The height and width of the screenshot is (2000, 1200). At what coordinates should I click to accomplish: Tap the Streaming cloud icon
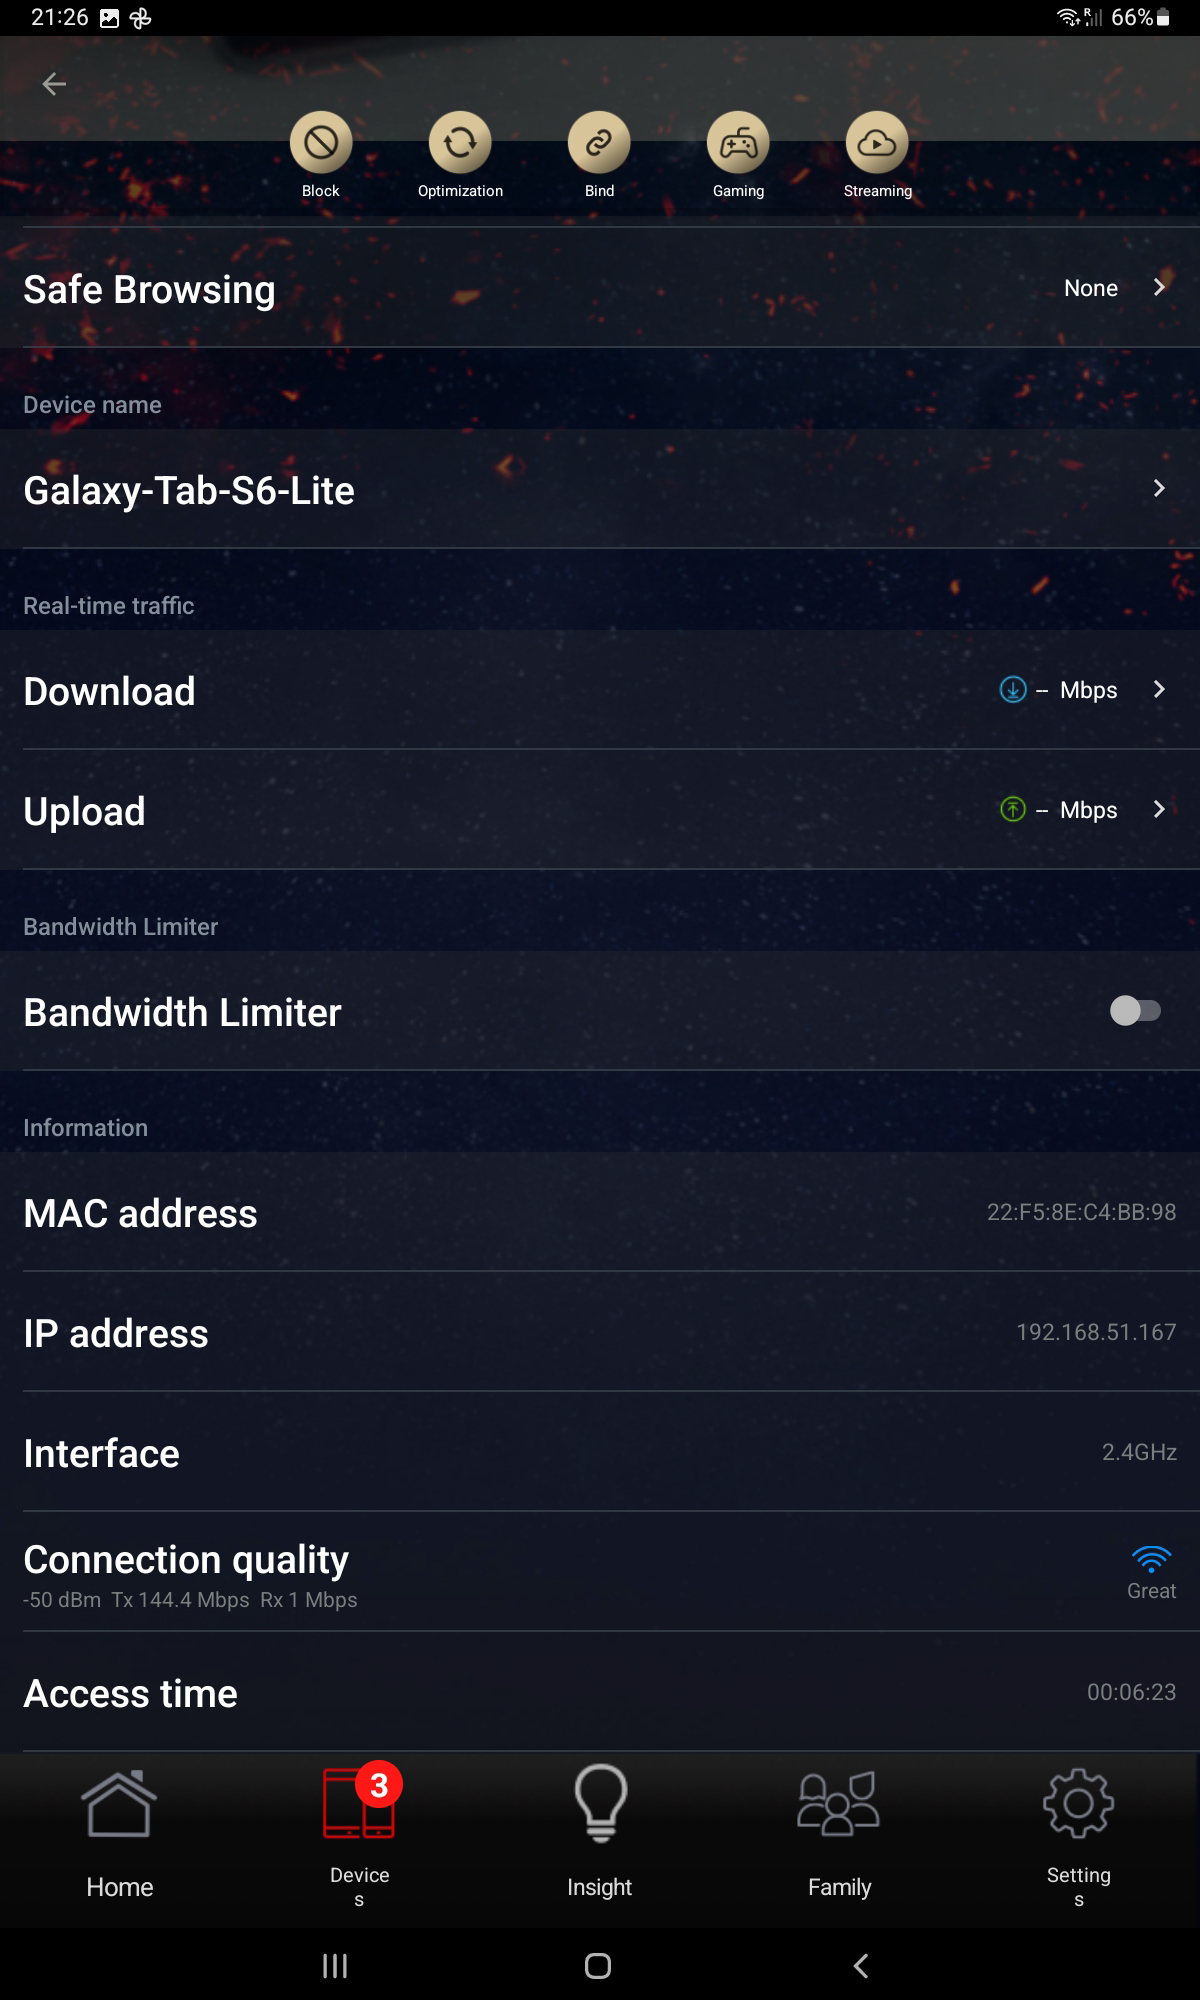877,144
